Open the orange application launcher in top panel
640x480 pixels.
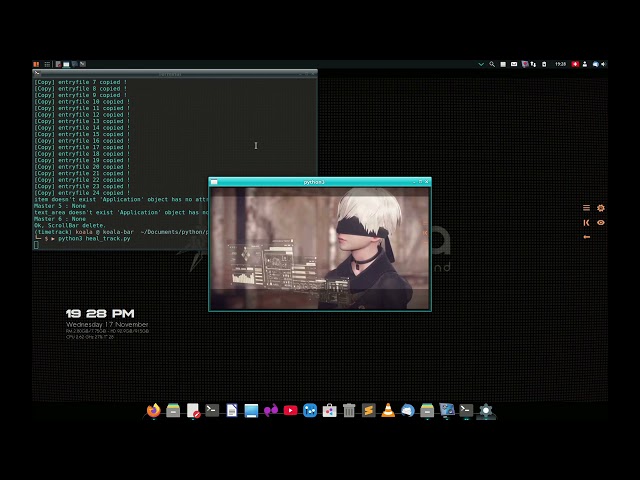[x=36, y=64]
